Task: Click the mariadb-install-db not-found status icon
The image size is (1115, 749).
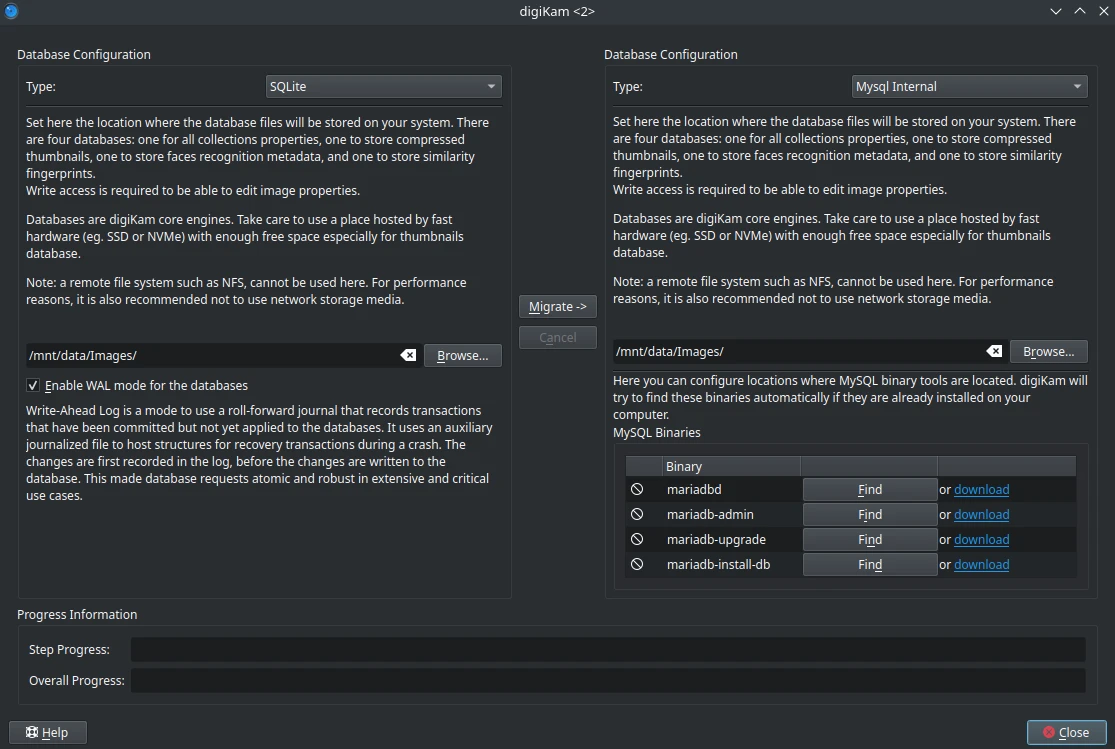Action: 637,565
